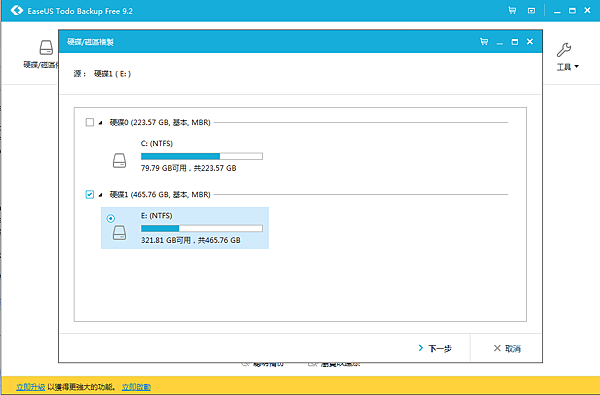The image size is (600, 395).
Task: Expand the 工具 dropdown arrow
Action: pos(576,67)
